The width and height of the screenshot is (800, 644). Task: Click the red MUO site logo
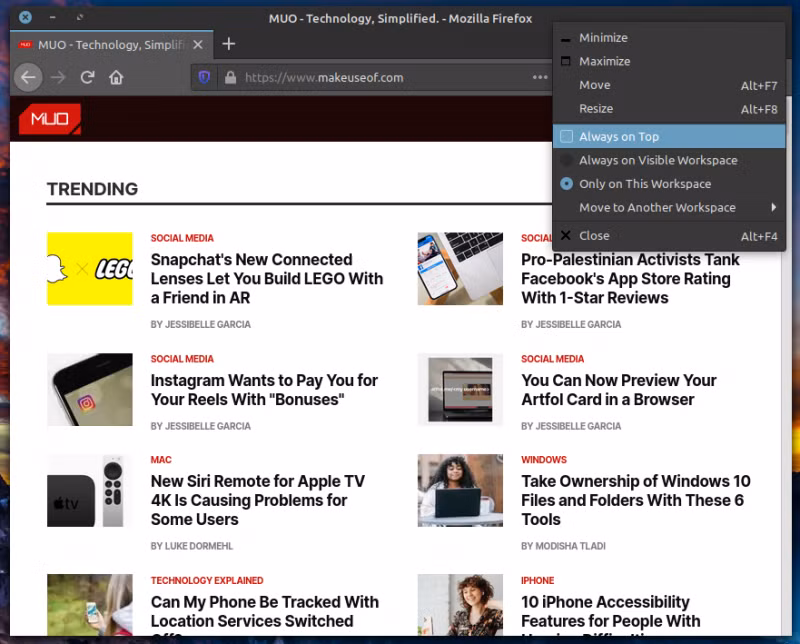click(x=49, y=119)
